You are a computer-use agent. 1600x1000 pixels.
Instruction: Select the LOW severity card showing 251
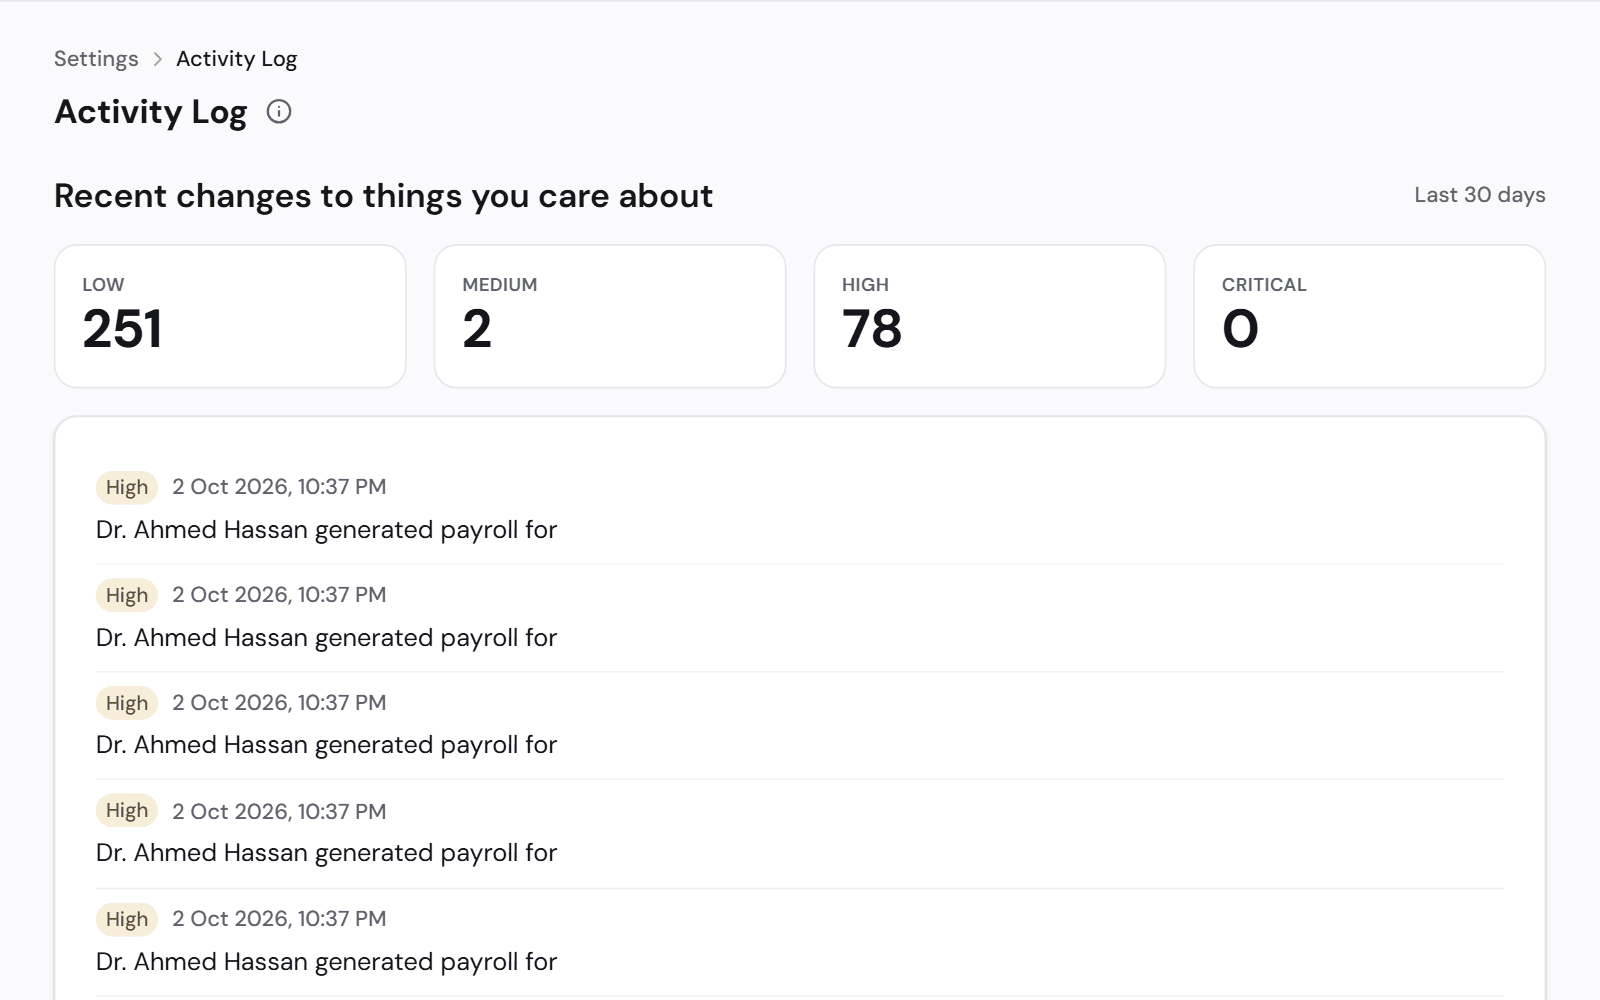(x=230, y=316)
